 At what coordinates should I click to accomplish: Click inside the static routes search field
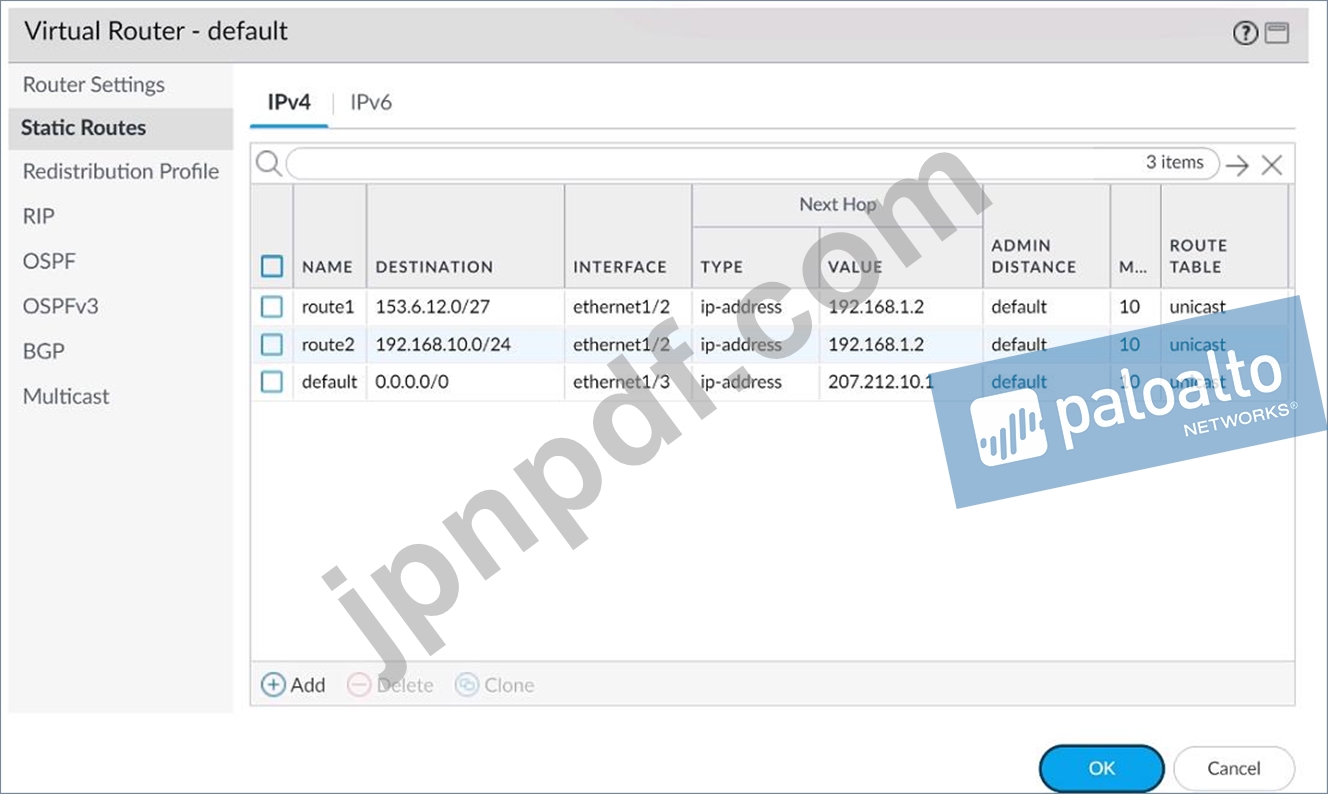pos(700,164)
